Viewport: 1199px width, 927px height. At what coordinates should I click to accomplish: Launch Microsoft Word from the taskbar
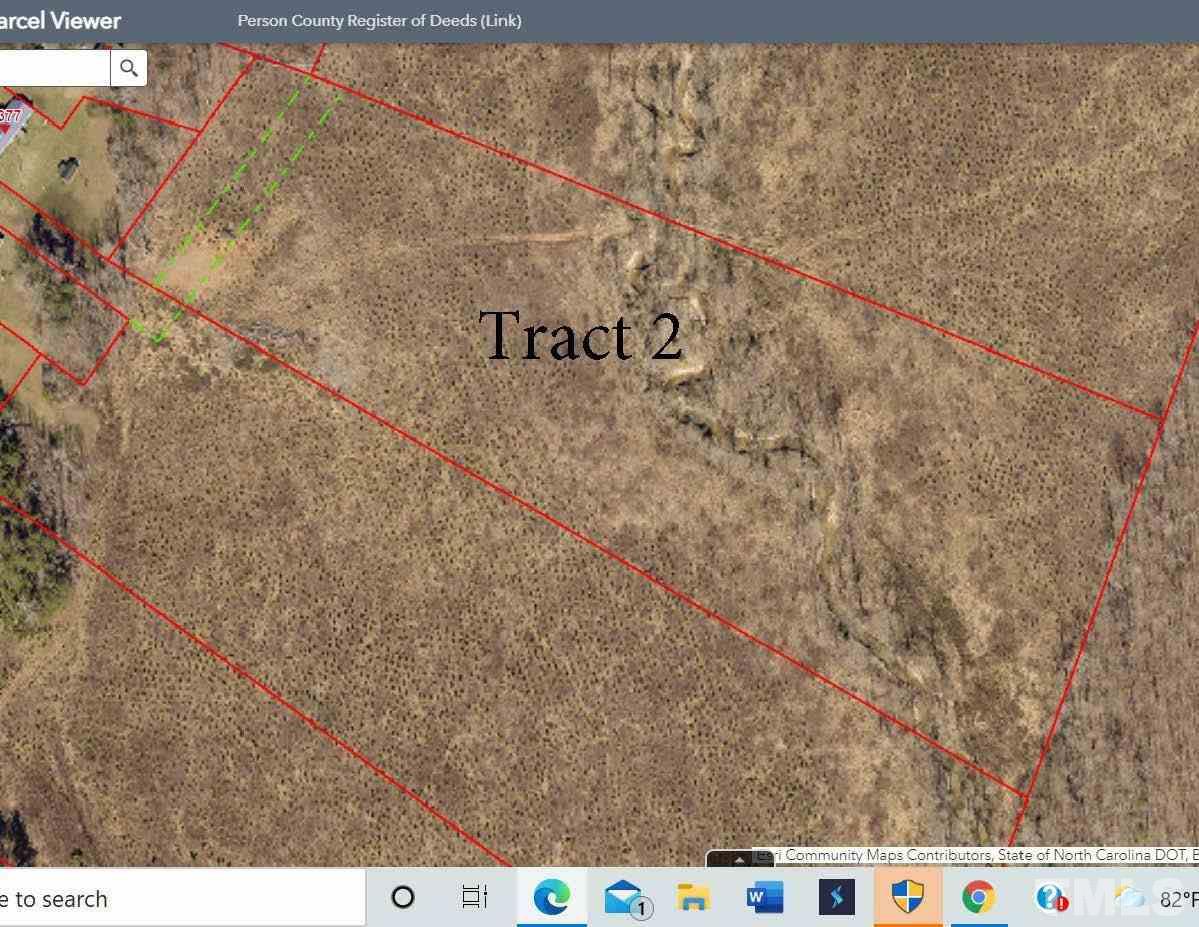[765, 897]
